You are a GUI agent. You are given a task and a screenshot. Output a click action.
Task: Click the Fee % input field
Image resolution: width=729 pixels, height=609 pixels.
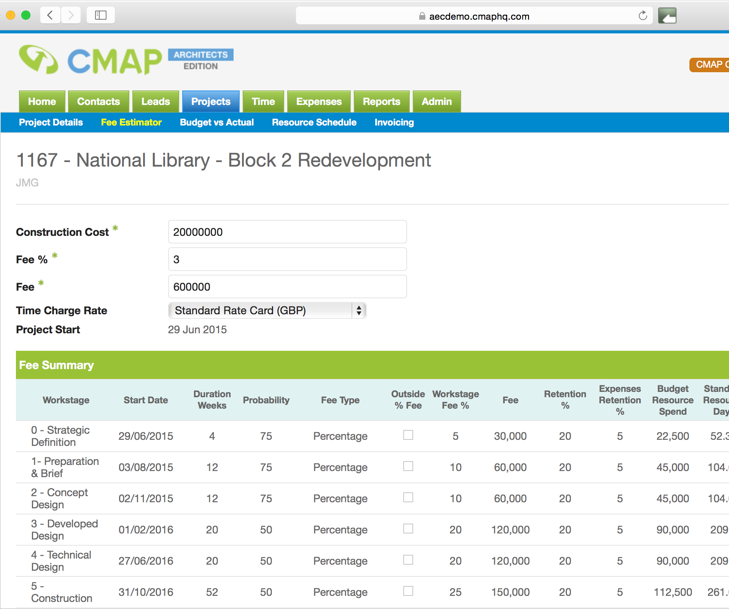tap(287, 259)
